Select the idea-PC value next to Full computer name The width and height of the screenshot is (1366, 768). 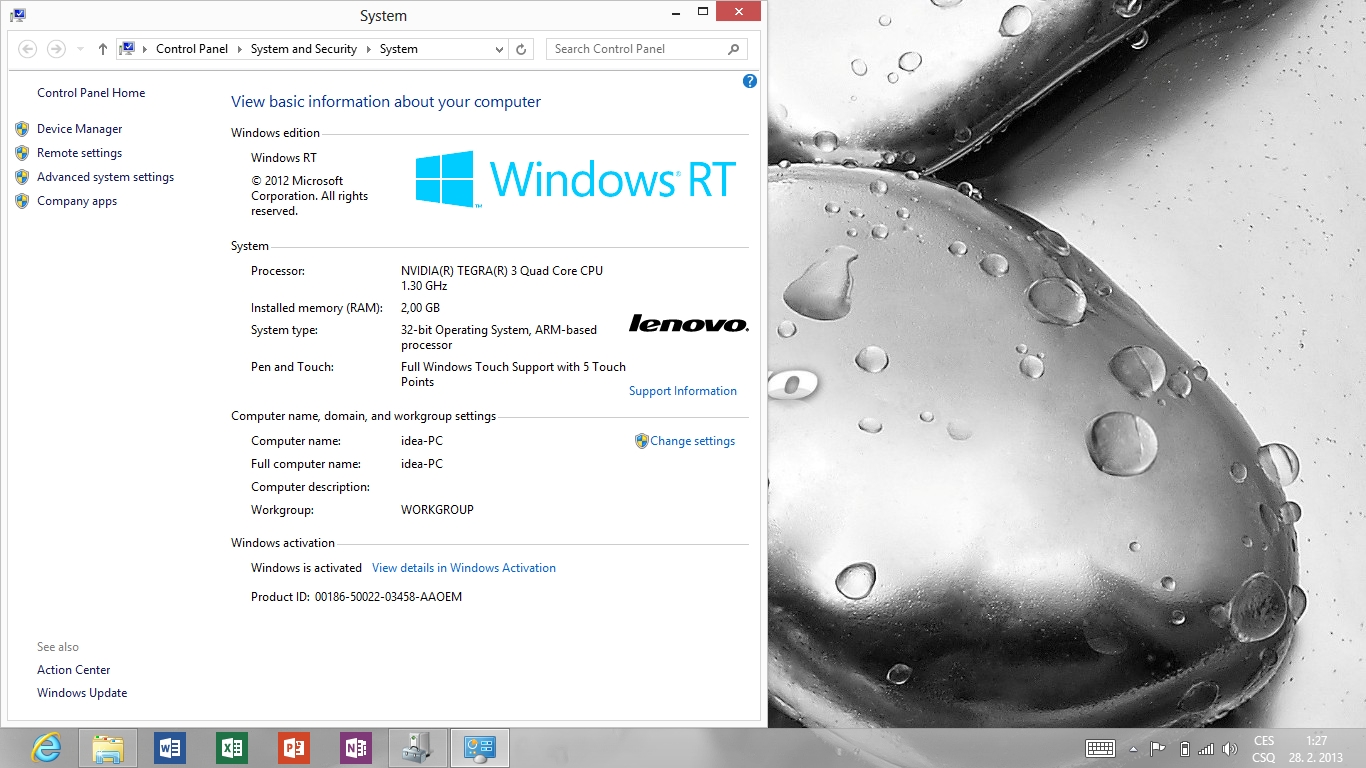point(422,464)
